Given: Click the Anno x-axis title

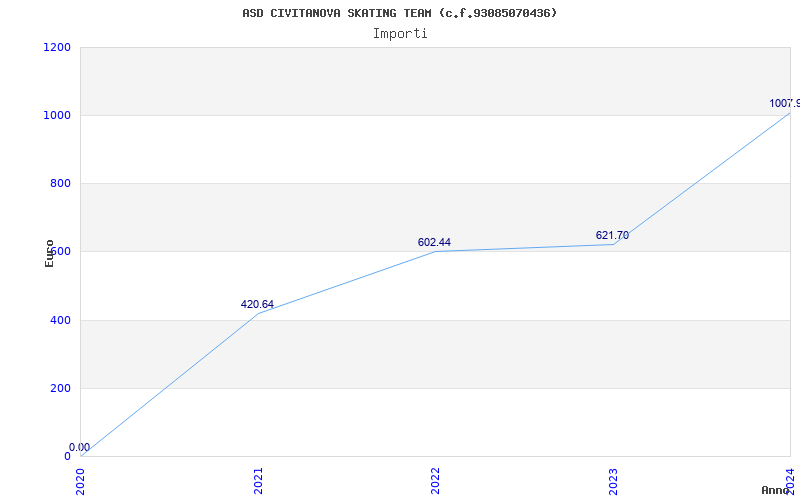Looking at the screenshot, I should 779,490.
